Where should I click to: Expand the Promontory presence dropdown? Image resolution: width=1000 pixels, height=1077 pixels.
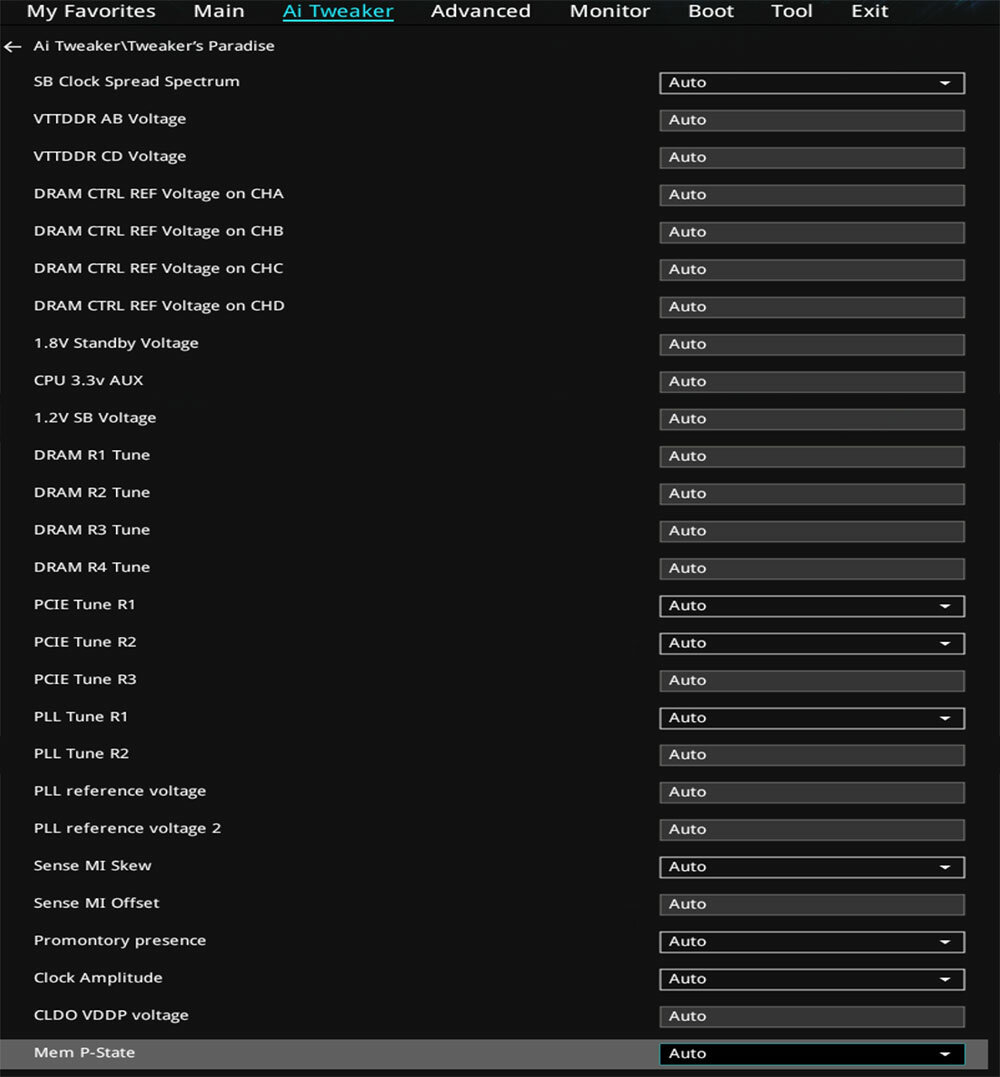point(812,942)
